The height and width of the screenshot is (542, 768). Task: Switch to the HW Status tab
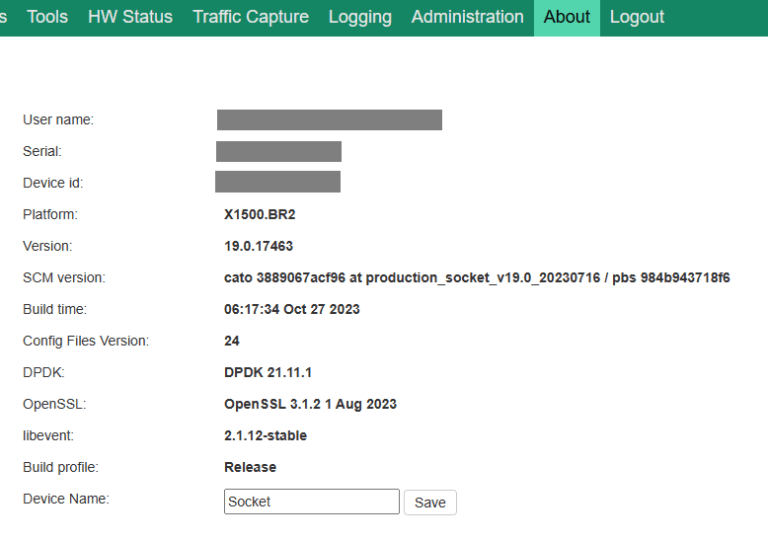point(130,17)
